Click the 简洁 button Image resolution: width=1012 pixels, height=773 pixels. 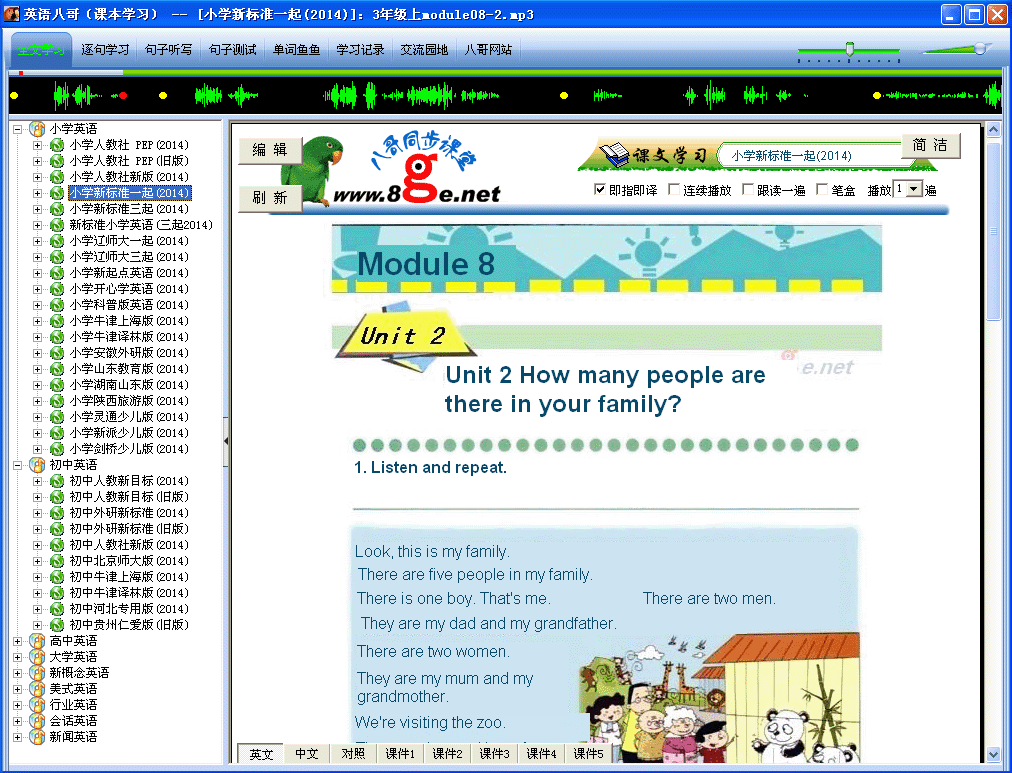coord(930,145)
